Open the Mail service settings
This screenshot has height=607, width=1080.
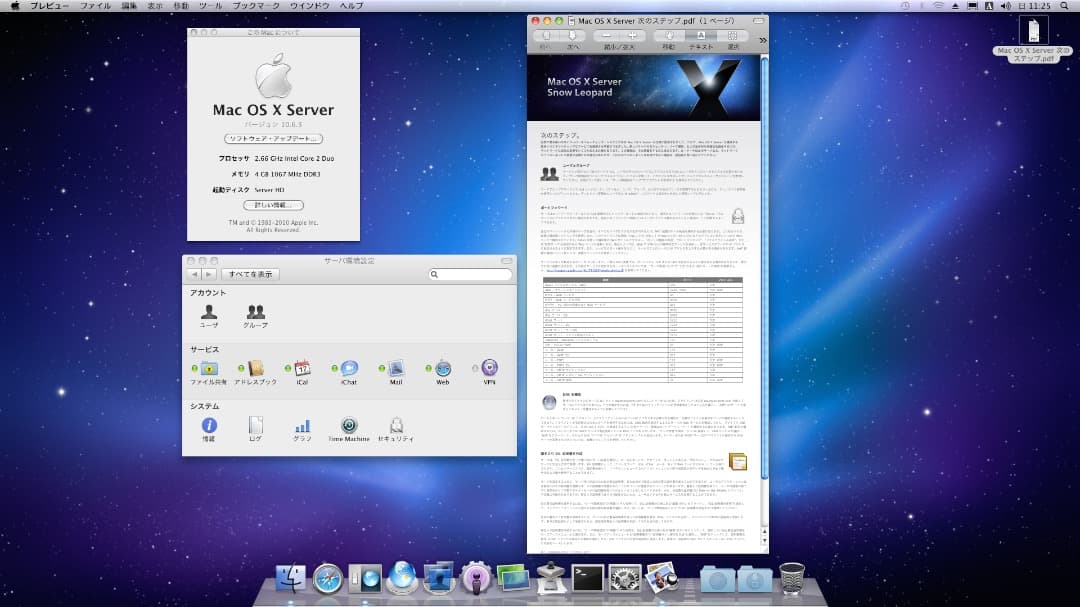pyautogui.click(x=394, y=370)
